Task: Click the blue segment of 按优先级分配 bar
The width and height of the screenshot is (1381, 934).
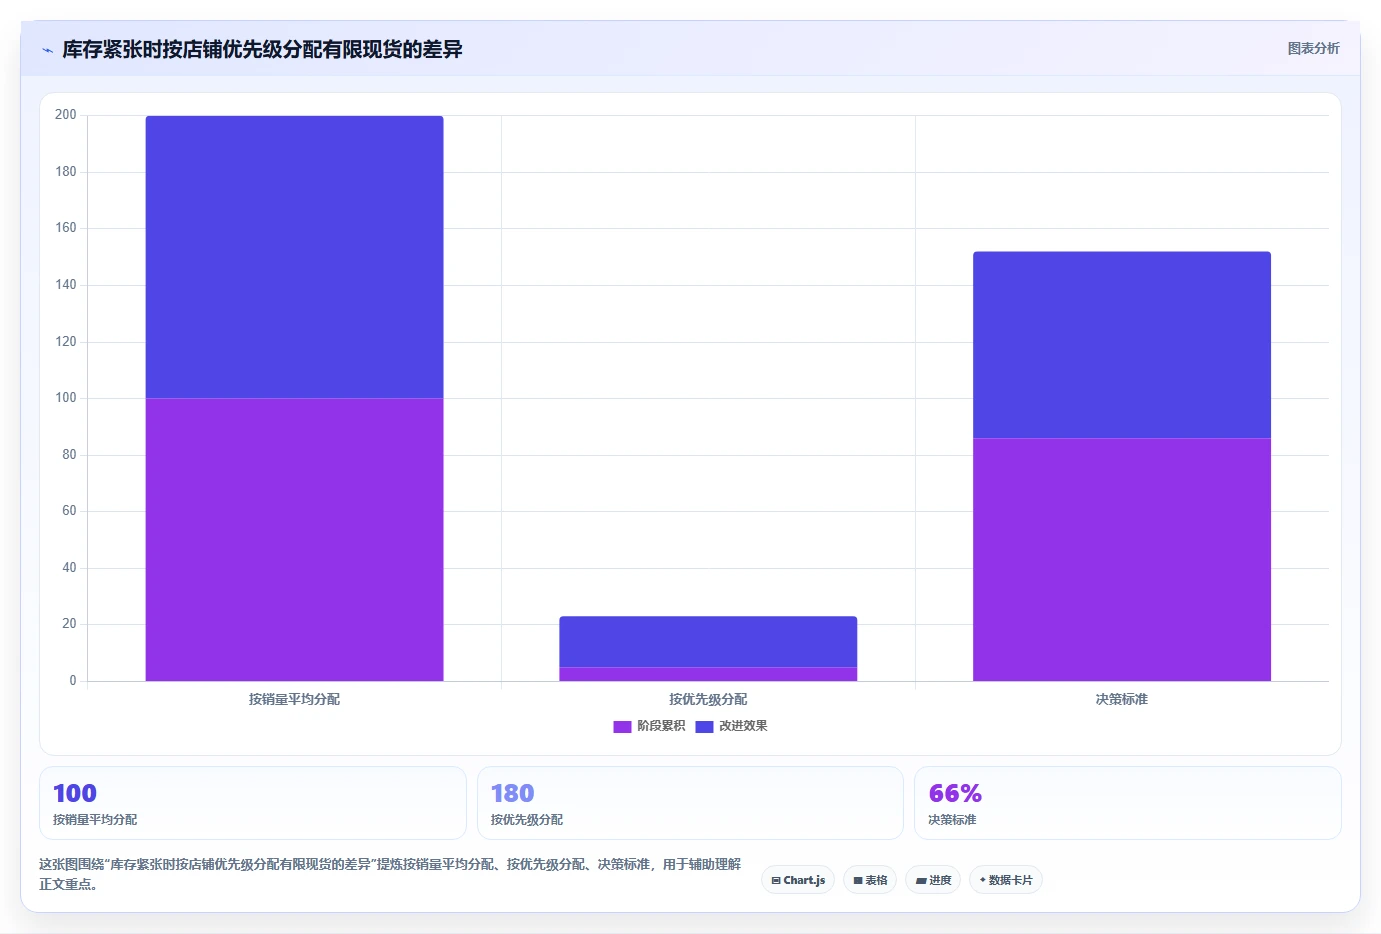Action: pyautogui.click(x=708, y=642)
